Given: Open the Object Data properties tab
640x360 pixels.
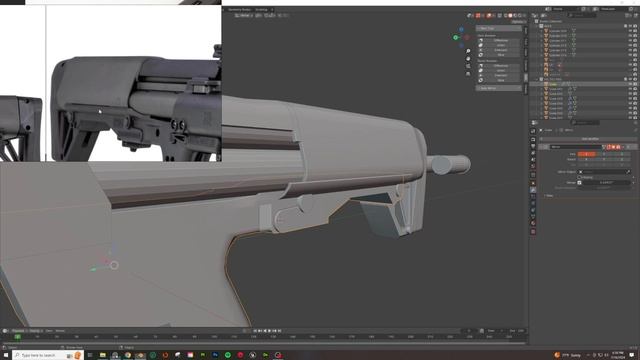Looking at the screenshot, I should (x=533, y=217).
